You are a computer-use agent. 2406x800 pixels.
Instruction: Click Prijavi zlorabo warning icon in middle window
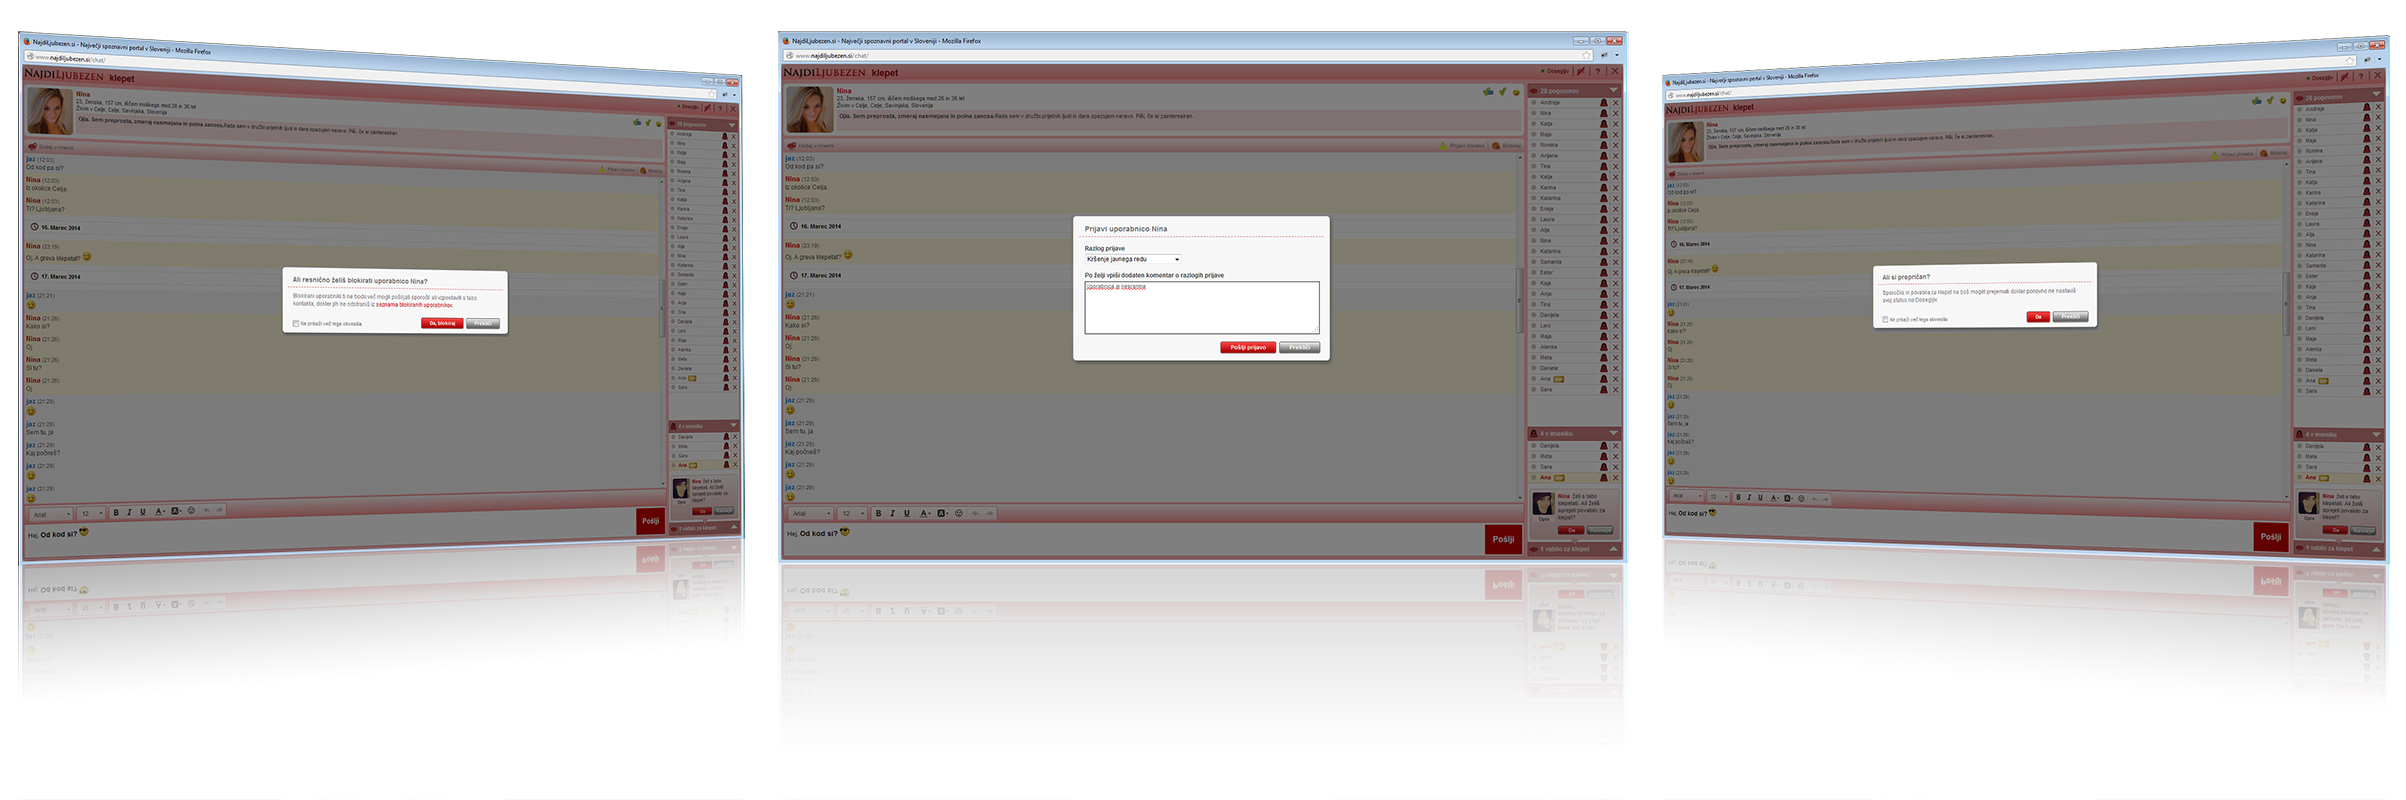click(1443, 146)
